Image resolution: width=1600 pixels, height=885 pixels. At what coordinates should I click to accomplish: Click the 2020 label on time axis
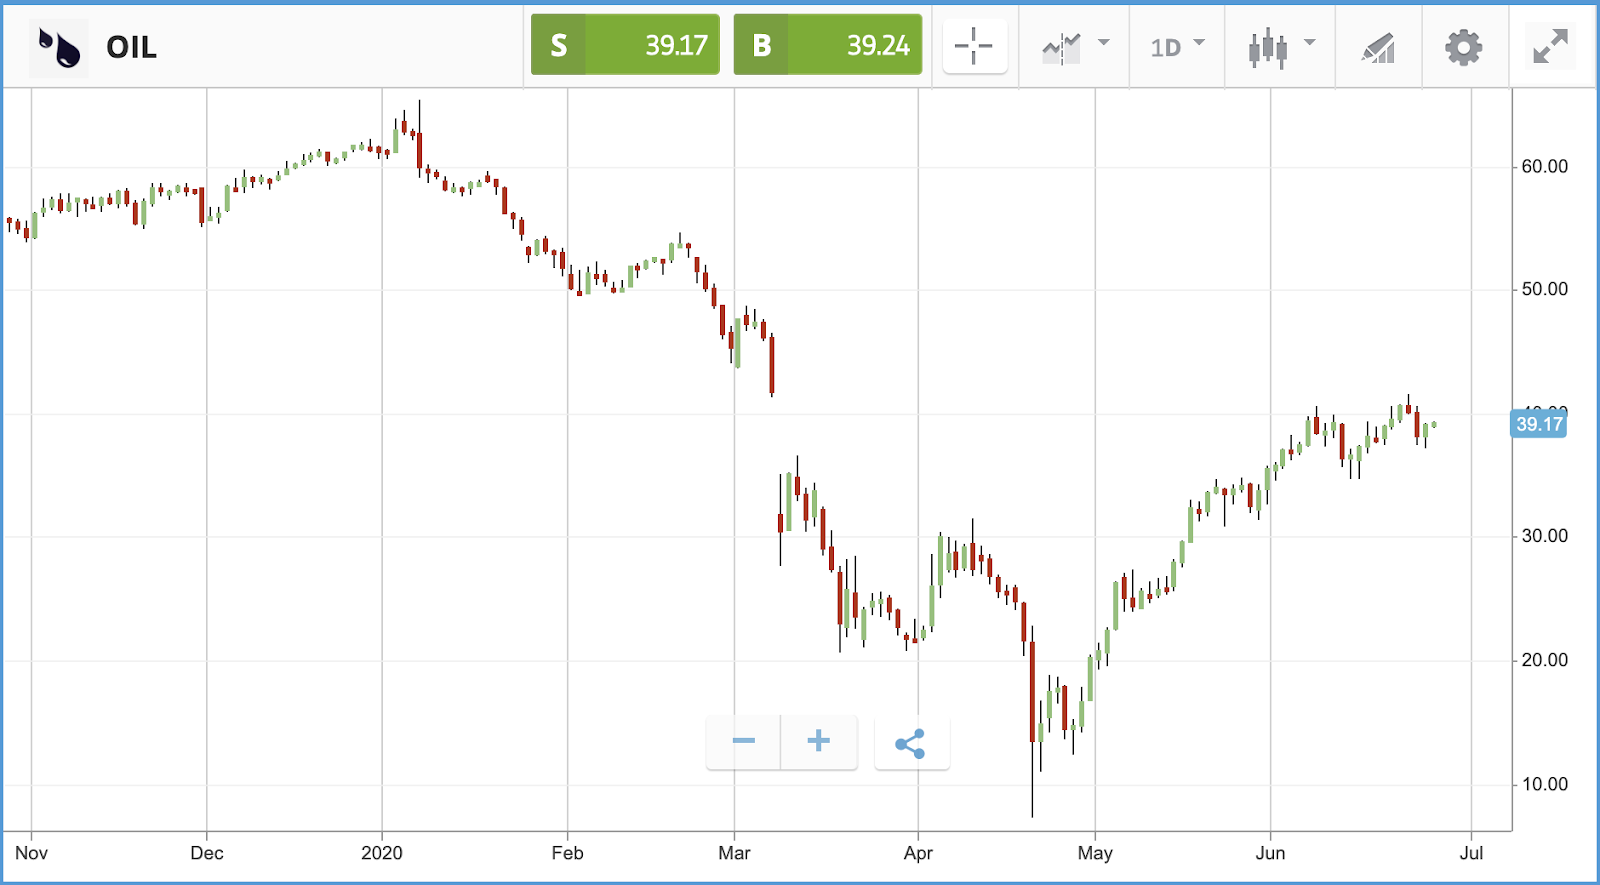(382, 853)
